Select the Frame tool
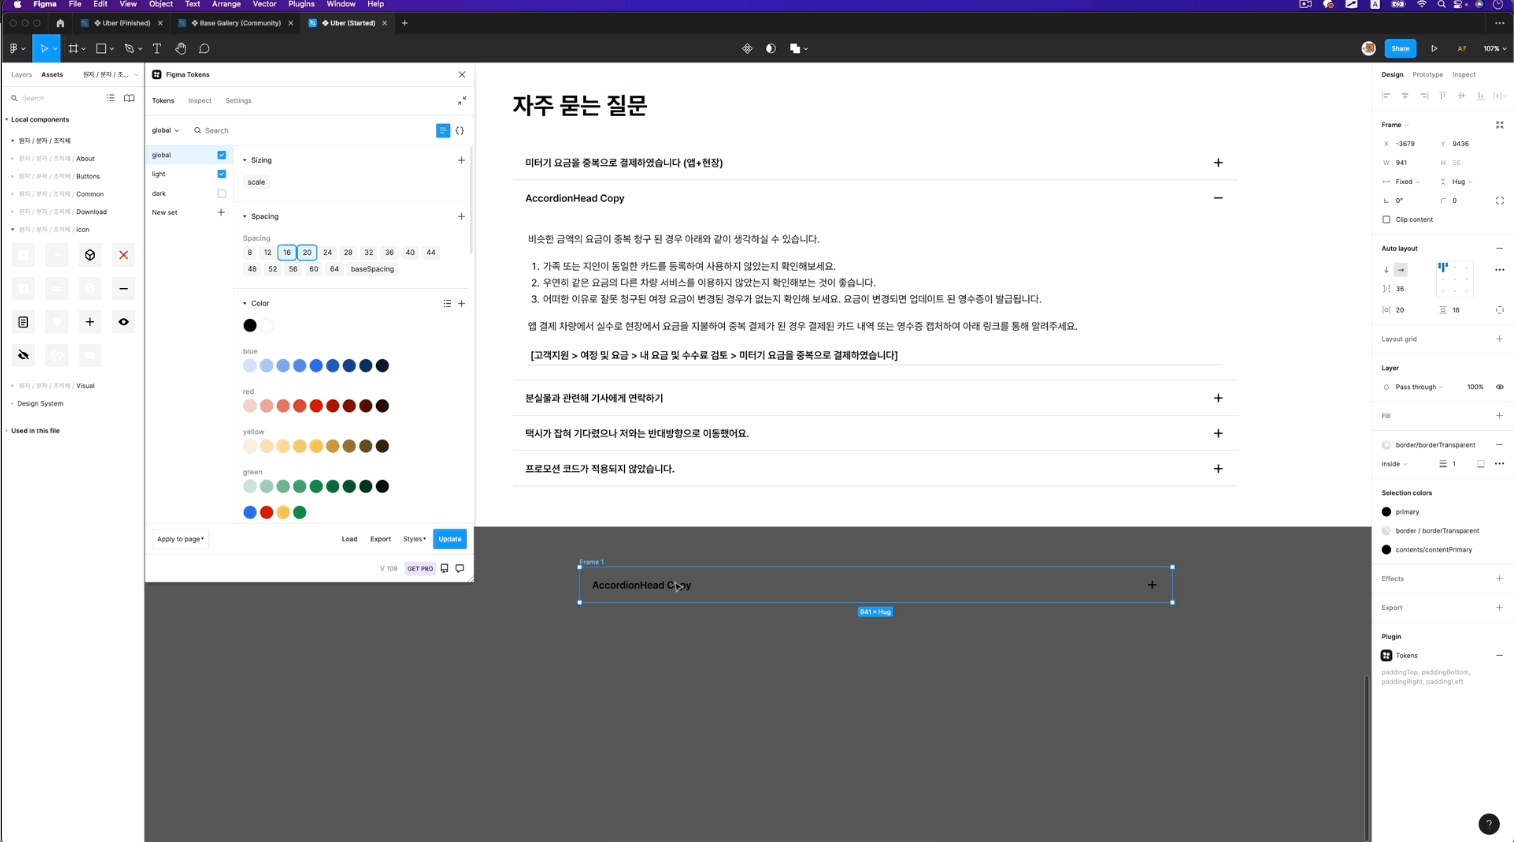Viewport: 1514px width, 842px height. 73,48
